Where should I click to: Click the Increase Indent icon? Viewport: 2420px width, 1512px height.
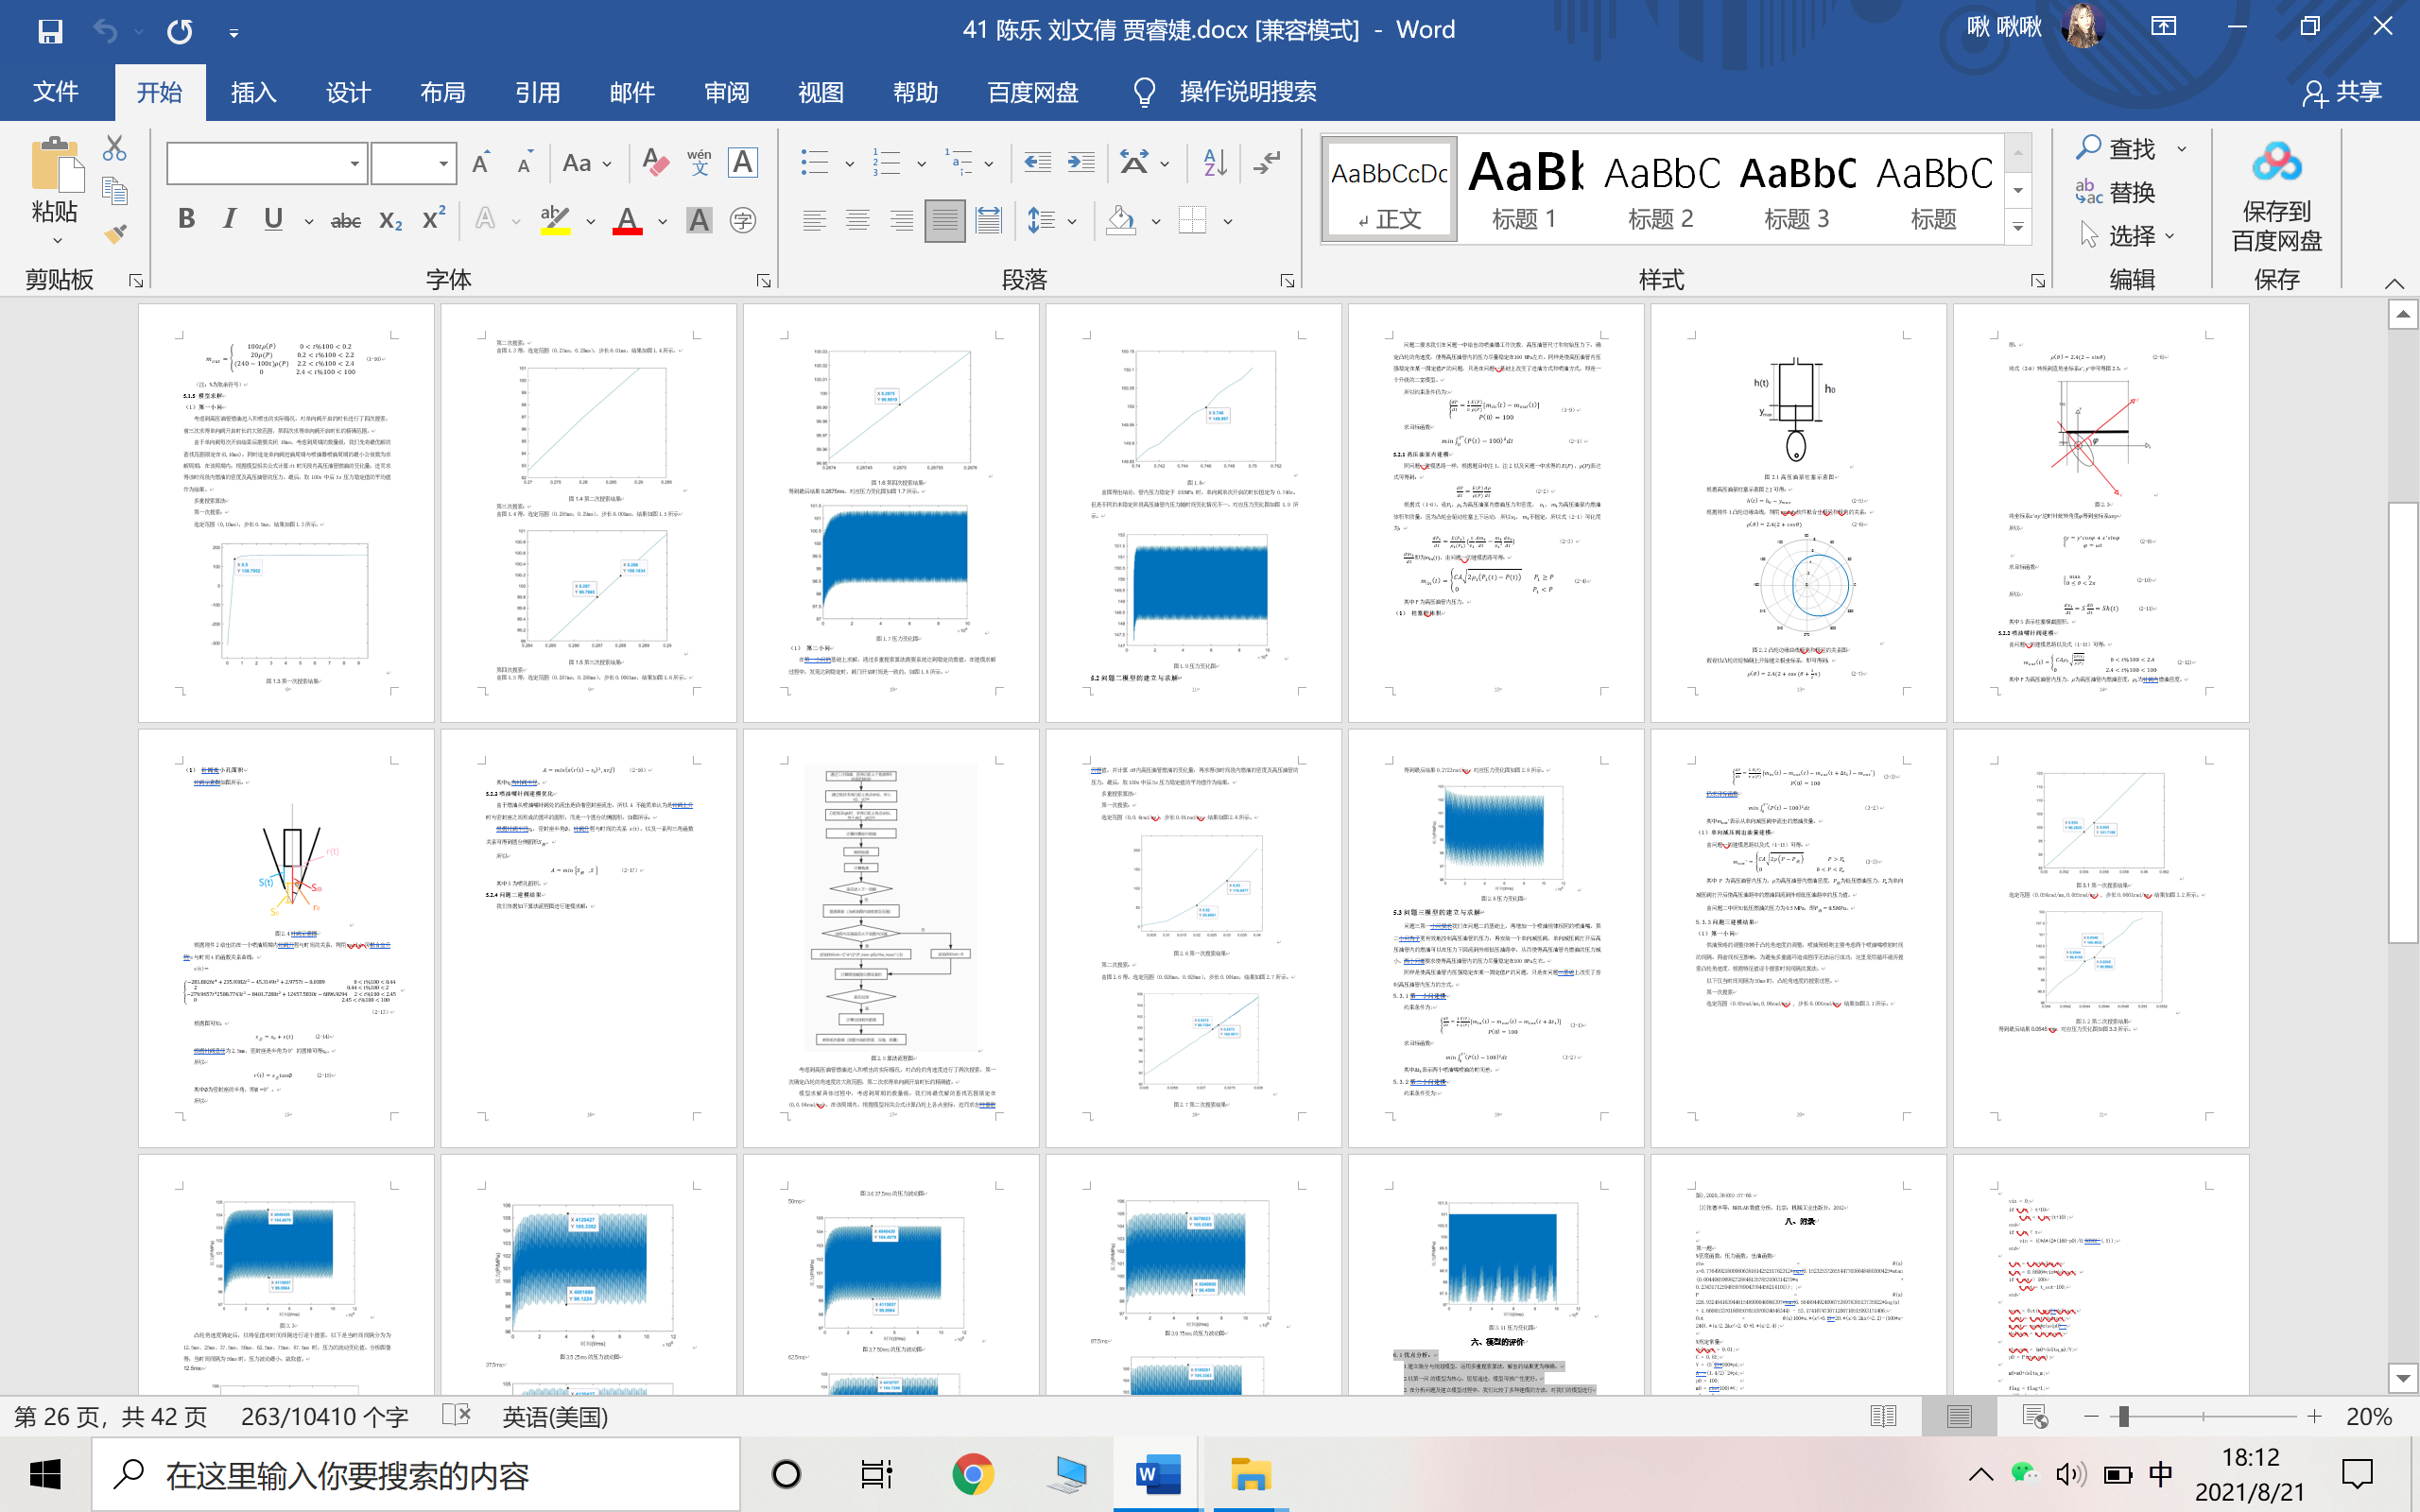(1081, 162)
